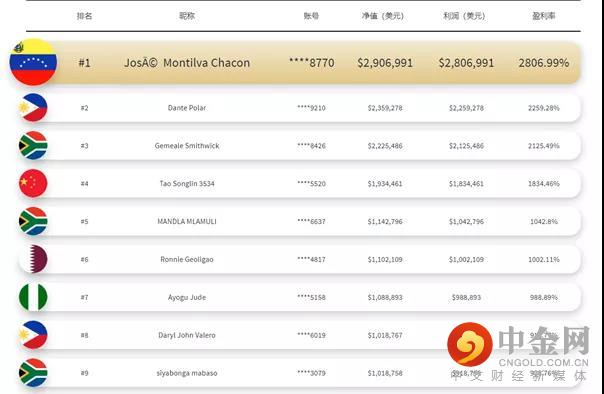Click the Qatar flag beside Ronnie Geoligao

pyautogui.click(x=33, y=259)
